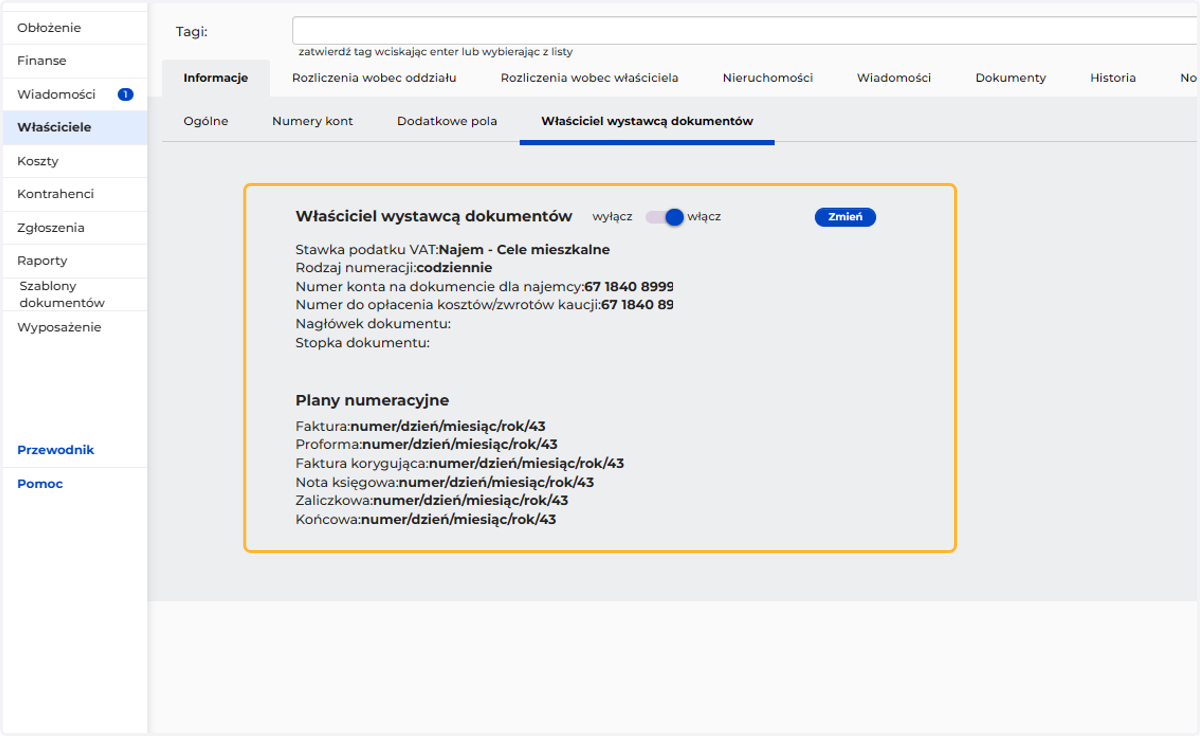The image size is (1200, 736).
Task: Go to Wiadomości in the sidebar
Action: 56,95
